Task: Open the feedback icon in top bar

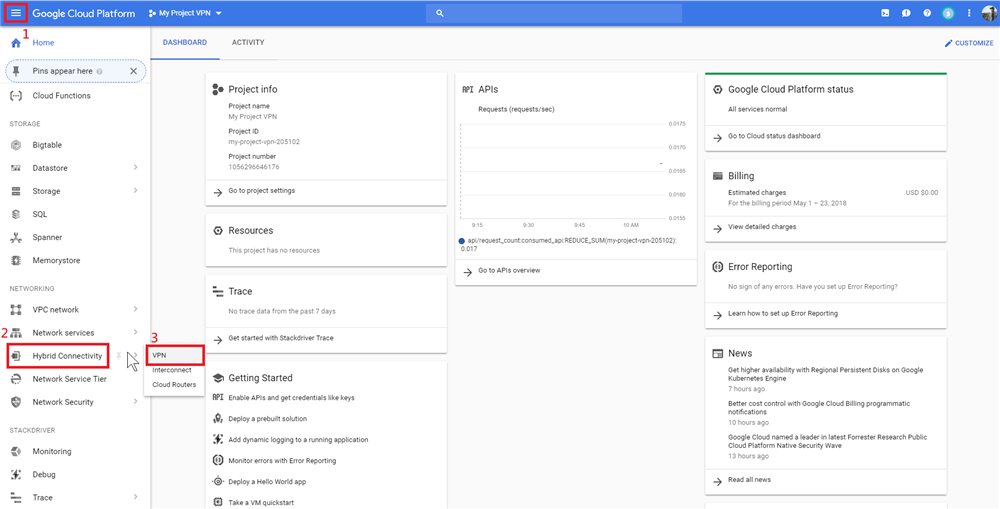Action: pyautogui.click(x=906, y=13)
